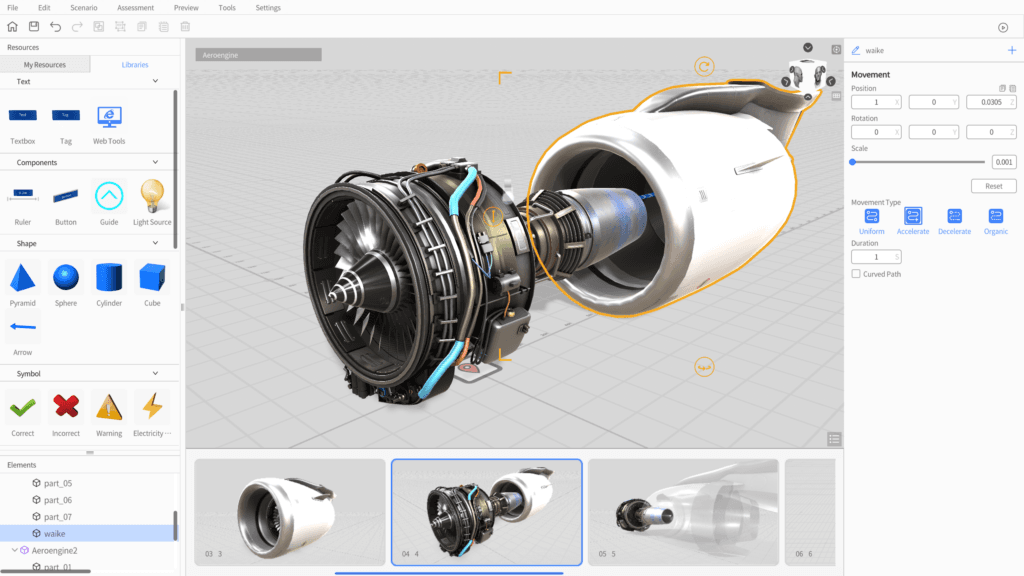Pick the Pyramid shape from the library

pyautogui.click(x=23, y=277)
